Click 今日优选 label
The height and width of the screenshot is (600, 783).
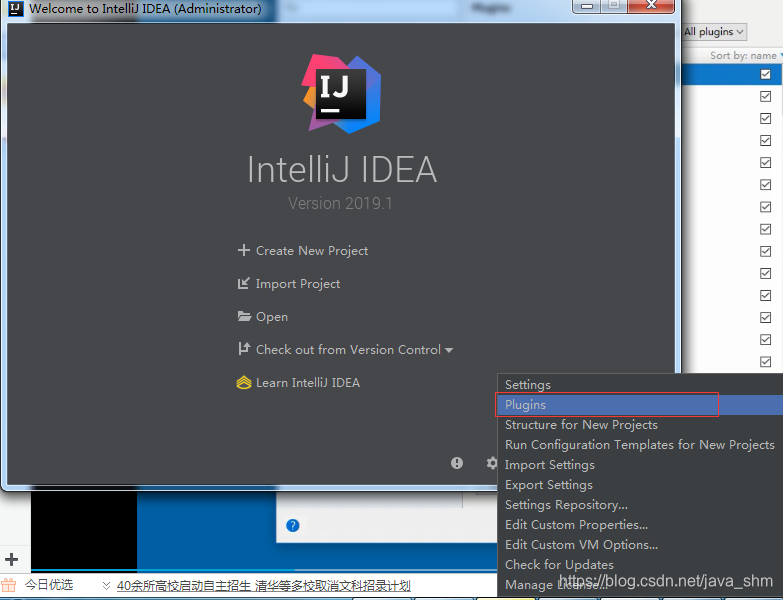(49, 585)
